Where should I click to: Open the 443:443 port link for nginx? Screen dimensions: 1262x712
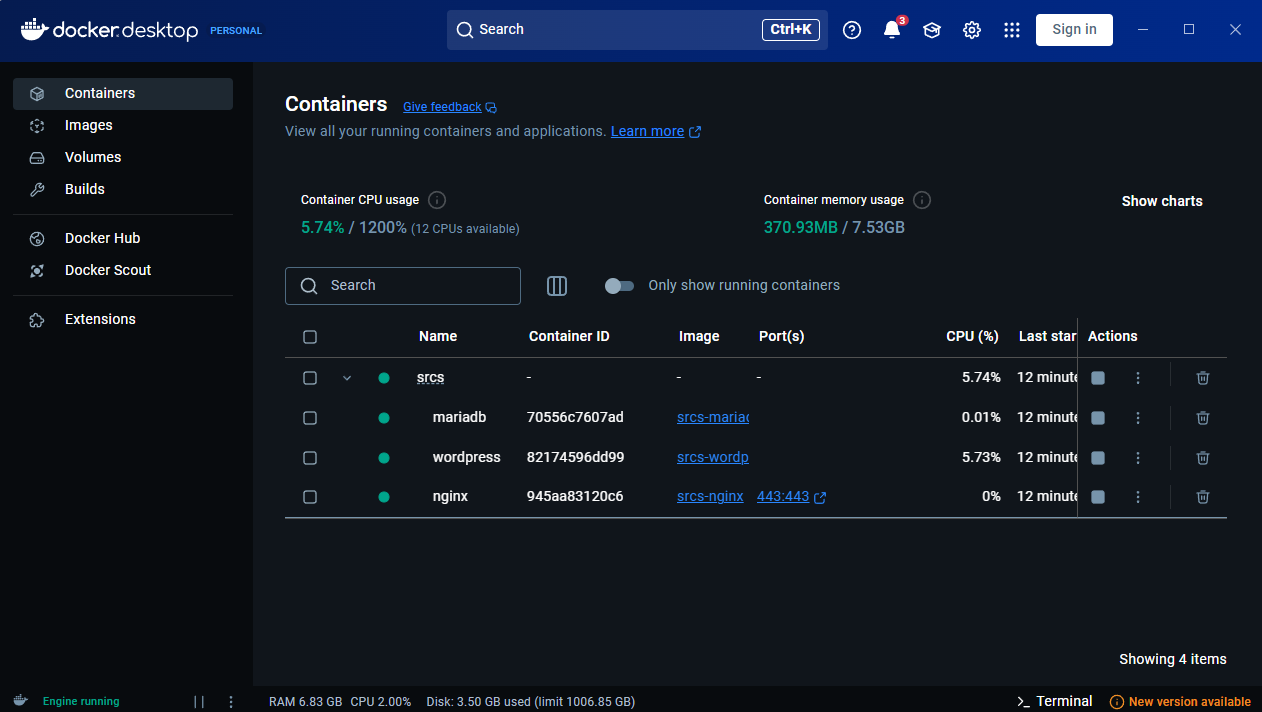pyautogui.click(x=783, y=497)
